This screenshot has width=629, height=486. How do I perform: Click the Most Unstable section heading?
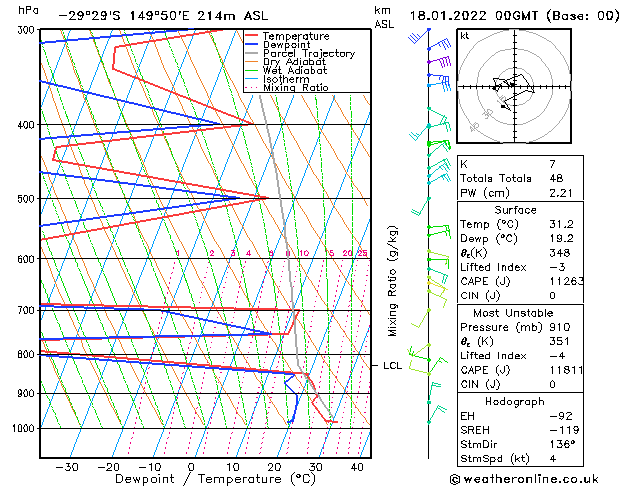pyautogui.click(x=513, y=313)
